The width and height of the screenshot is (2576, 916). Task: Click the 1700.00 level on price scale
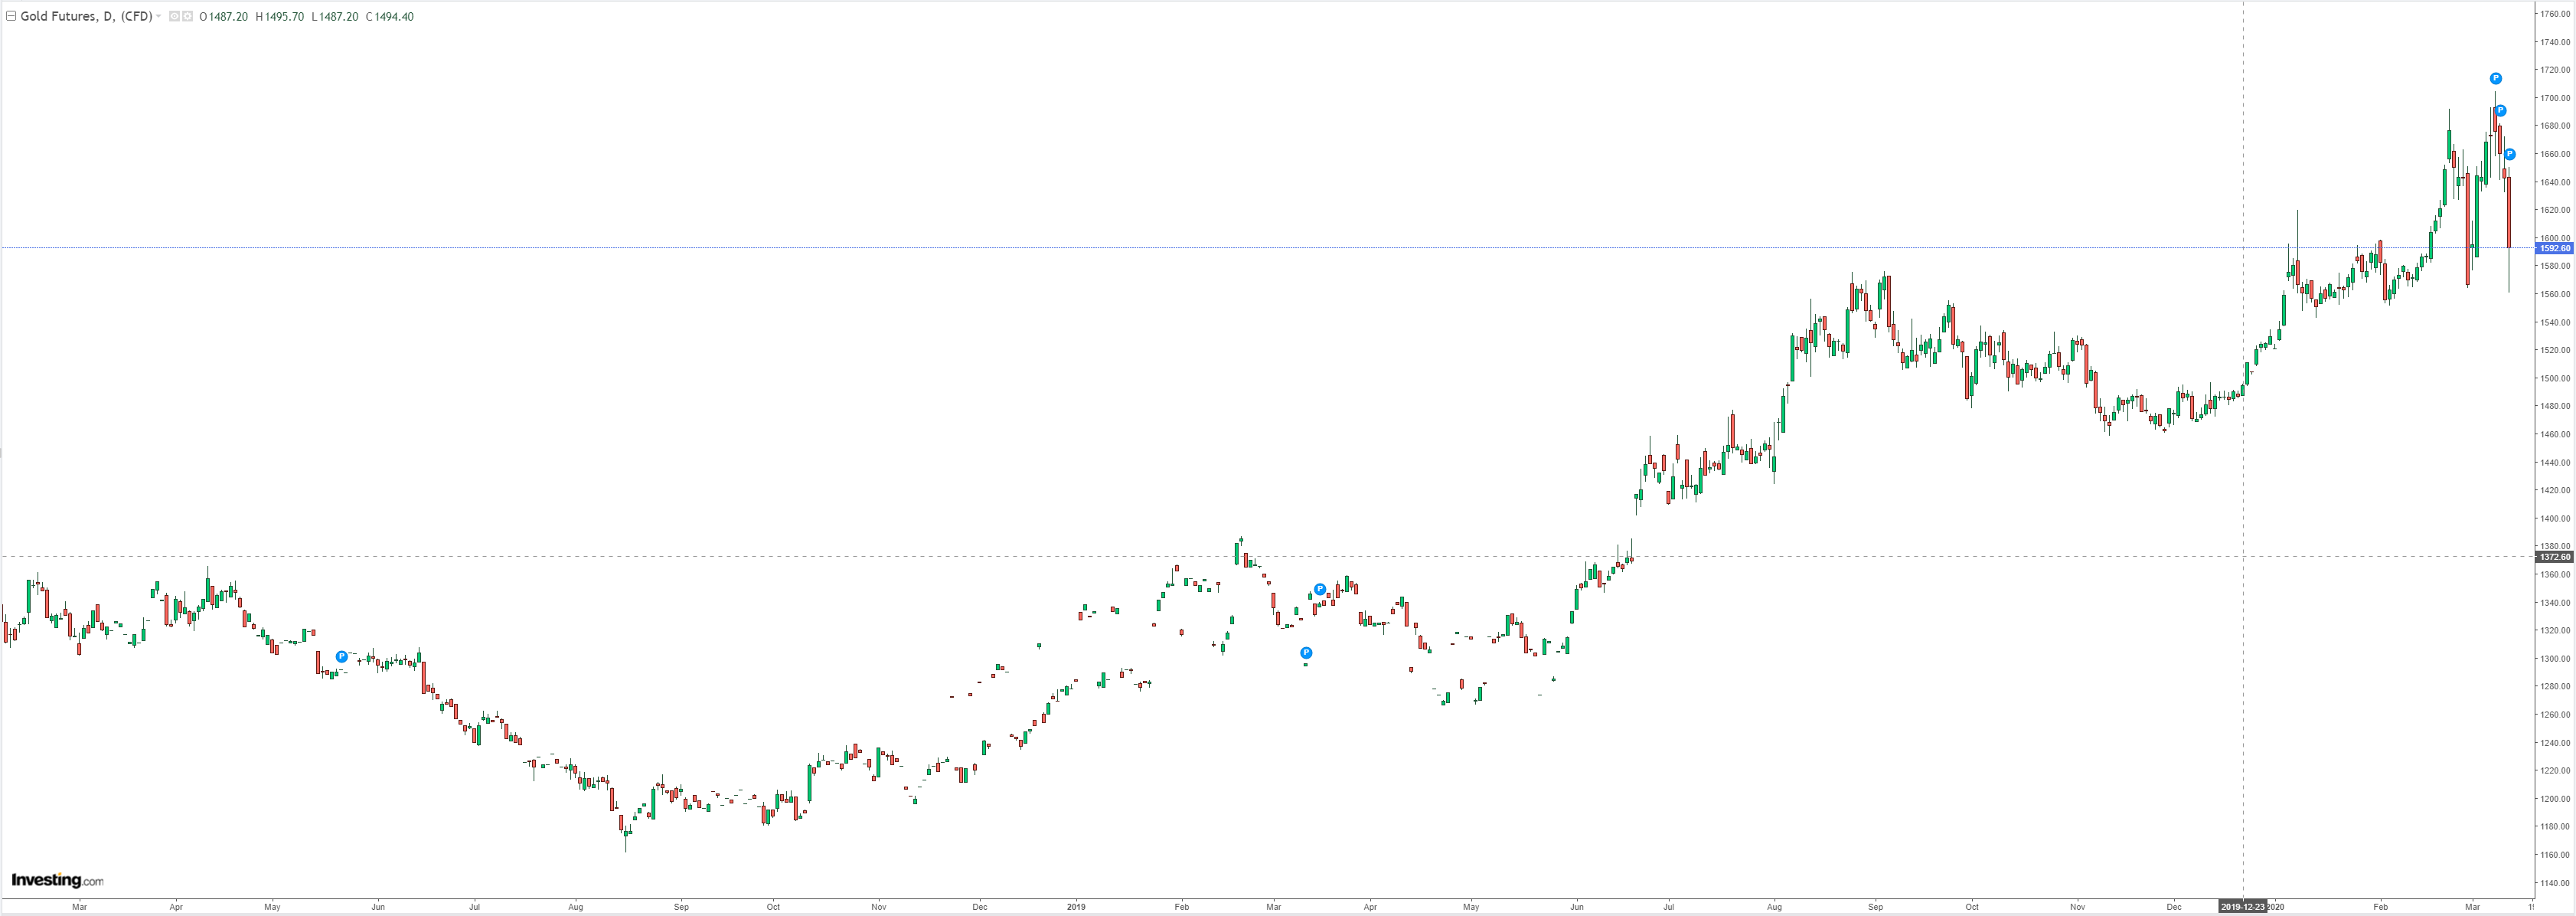[2555, 98]
